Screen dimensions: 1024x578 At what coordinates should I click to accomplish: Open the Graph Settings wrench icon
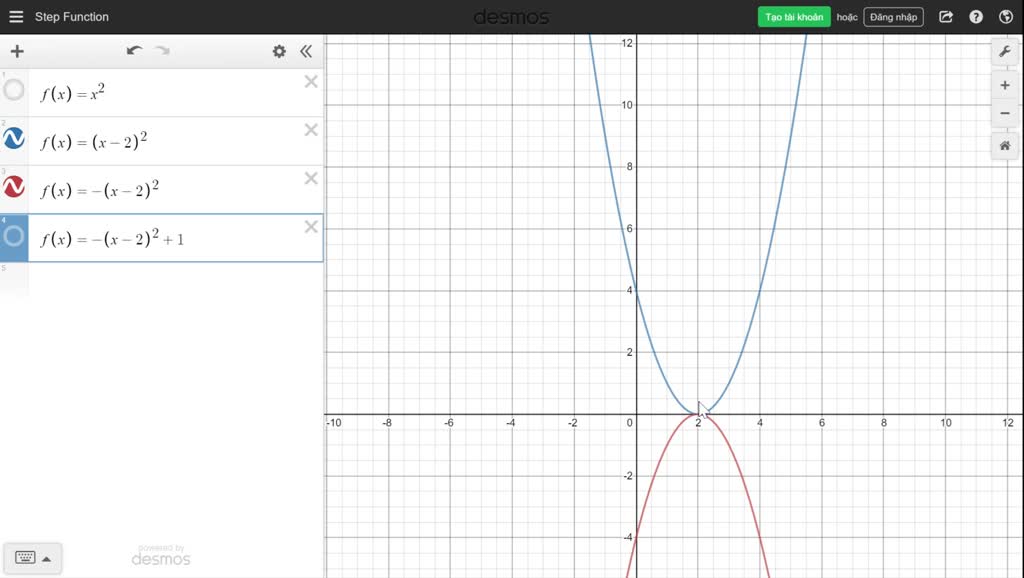(1004, 50)
